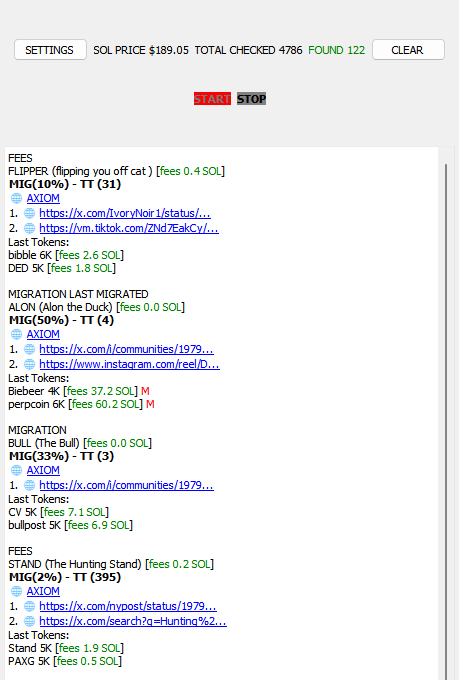
Task: Click globe icon beside BULL's communities link
Action: (x=30, y=485)
